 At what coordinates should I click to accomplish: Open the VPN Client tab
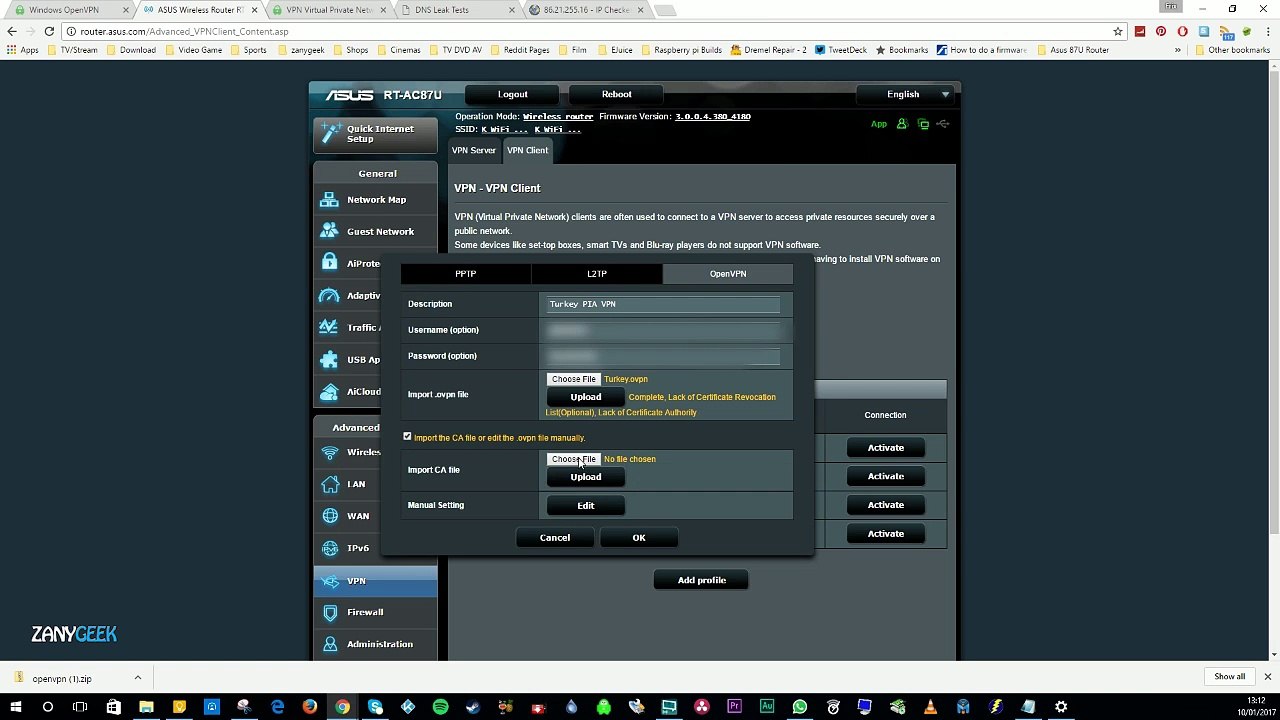tap(527, 150)
